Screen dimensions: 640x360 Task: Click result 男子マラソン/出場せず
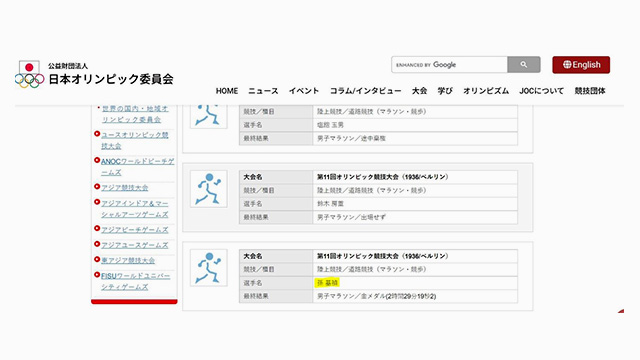pyautogui.click(x=351, y=217)
